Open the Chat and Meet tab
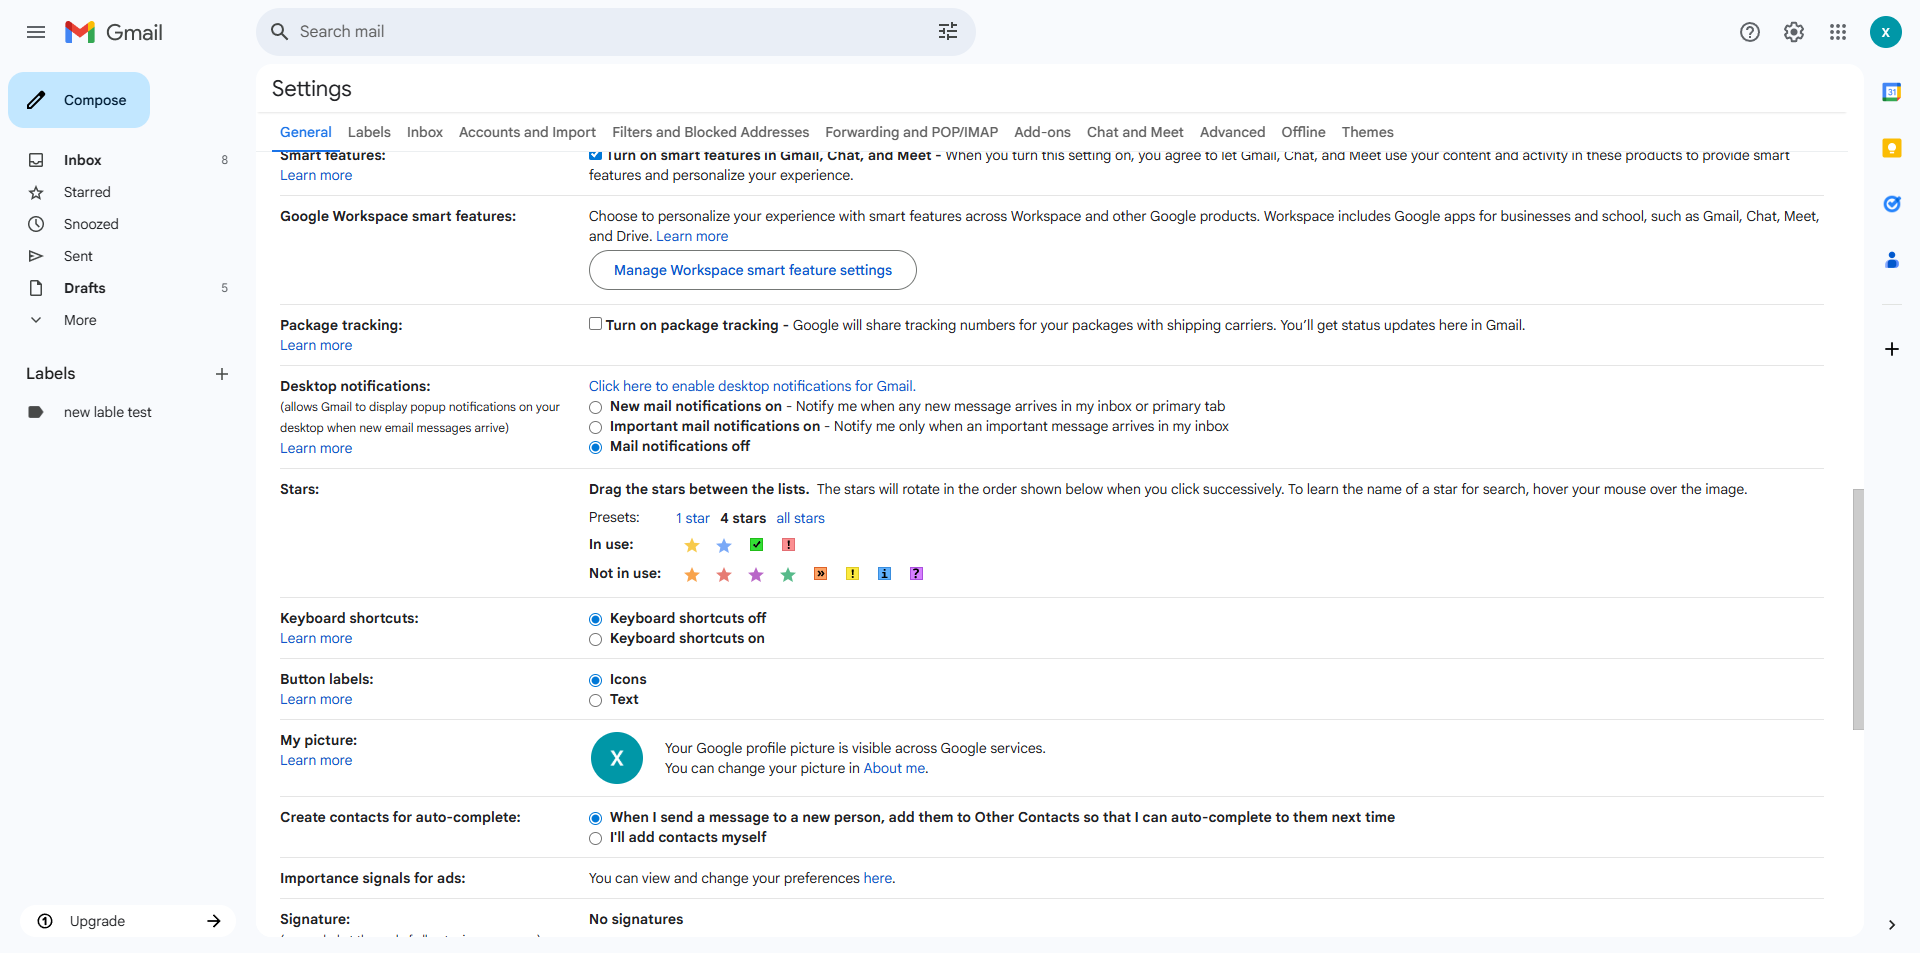1920x953 pixels. [x=1135, y=132]
